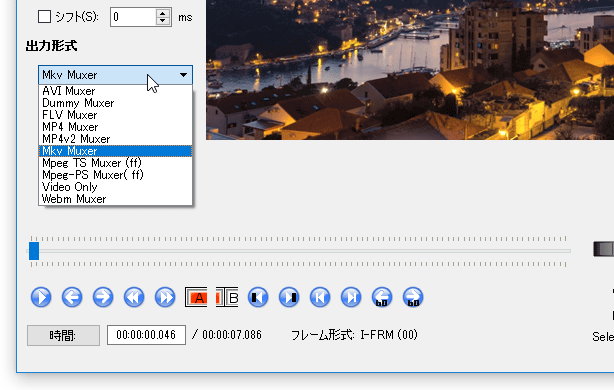This screenshot has height=390, width=614.
Task: Enable the シフト(S) checkbox
Action: [44, 17]
